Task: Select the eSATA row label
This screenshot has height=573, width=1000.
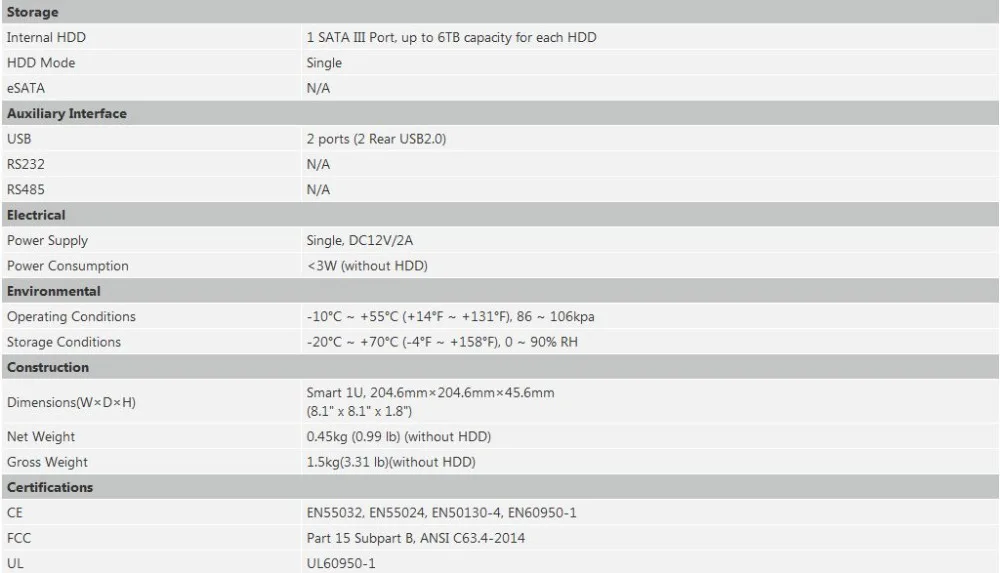Action: (26, 88)
